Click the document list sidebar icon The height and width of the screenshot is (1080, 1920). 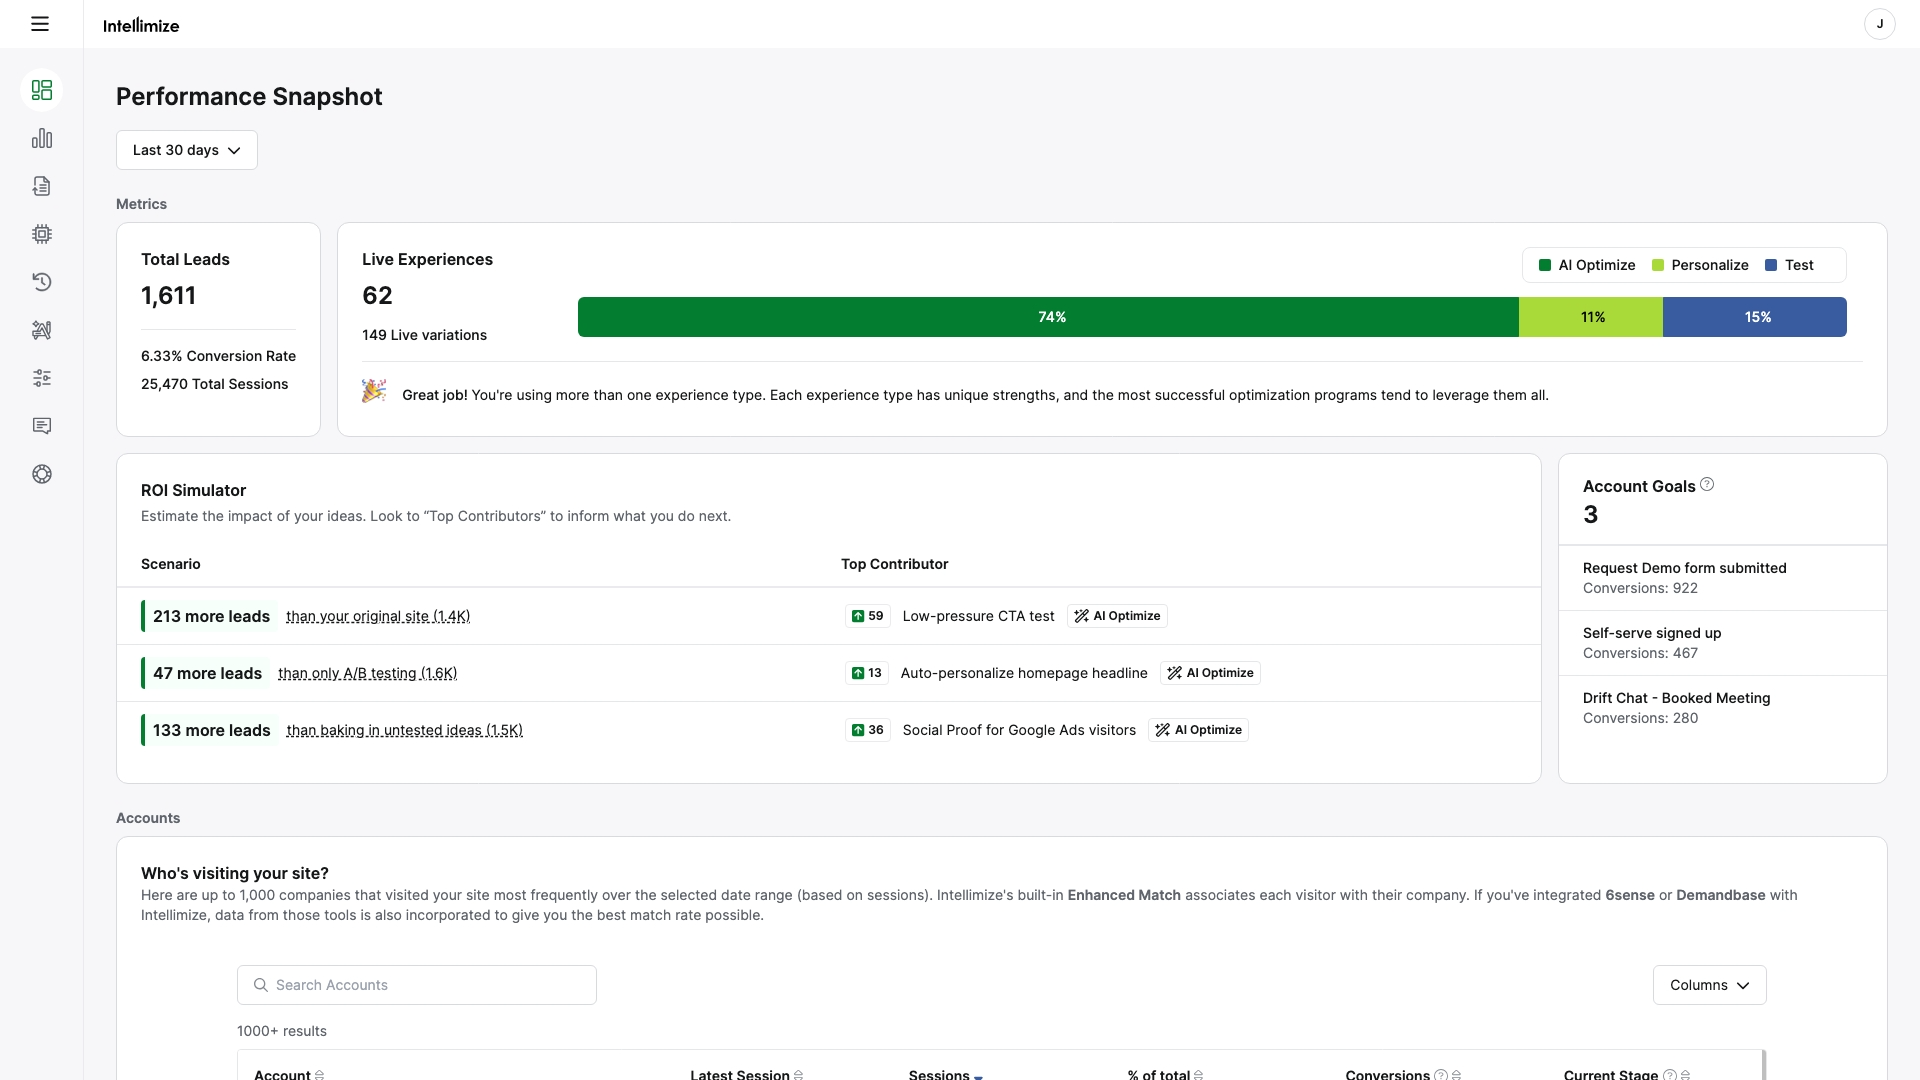42,186
